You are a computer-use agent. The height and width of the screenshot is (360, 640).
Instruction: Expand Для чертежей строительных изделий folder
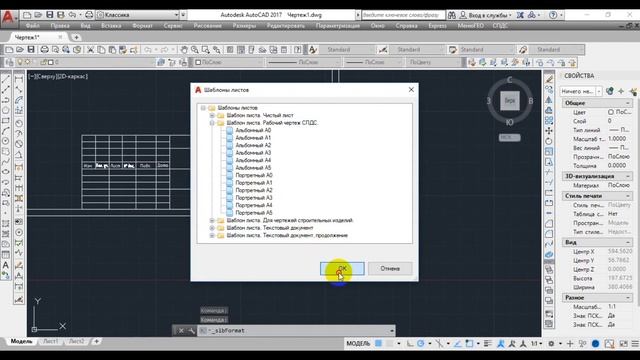click(x=212, y=220)
